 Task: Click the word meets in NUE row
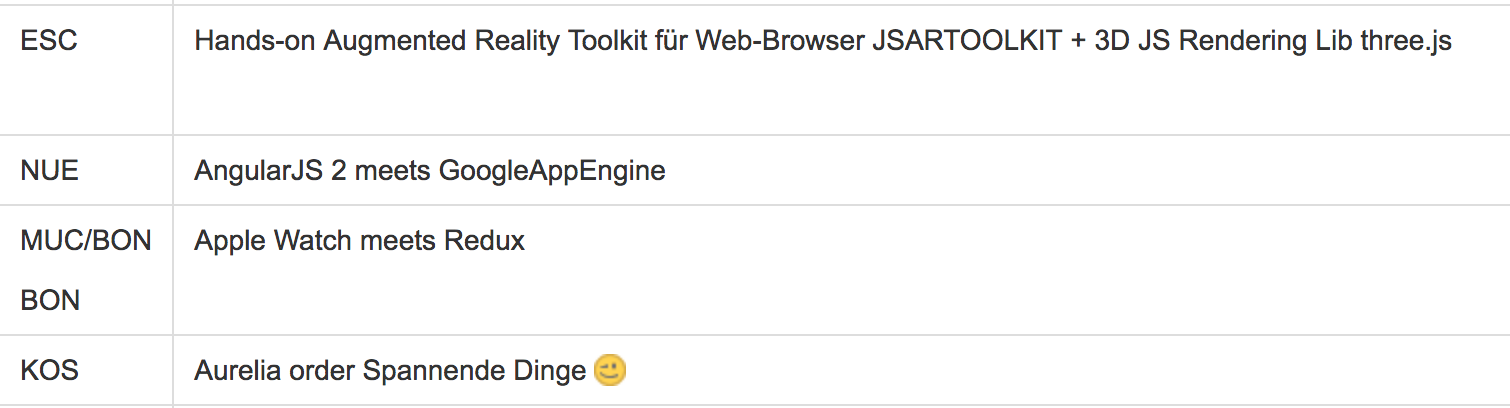(x=394, y=171)
